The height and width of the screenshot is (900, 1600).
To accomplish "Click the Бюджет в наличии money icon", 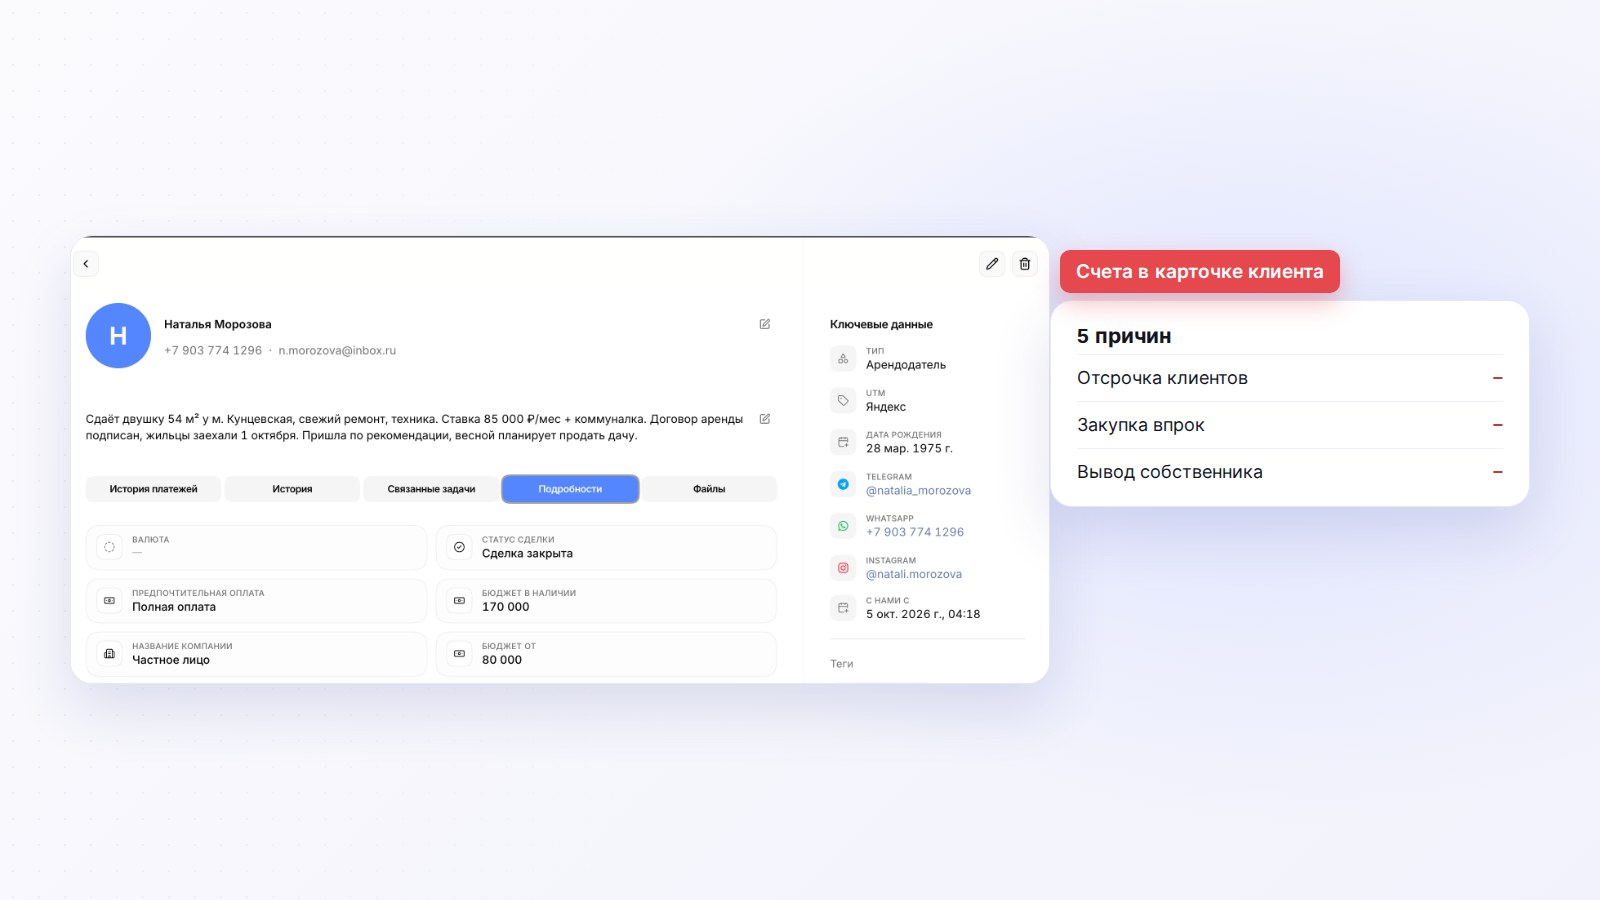I will click(x=459, y=600).
